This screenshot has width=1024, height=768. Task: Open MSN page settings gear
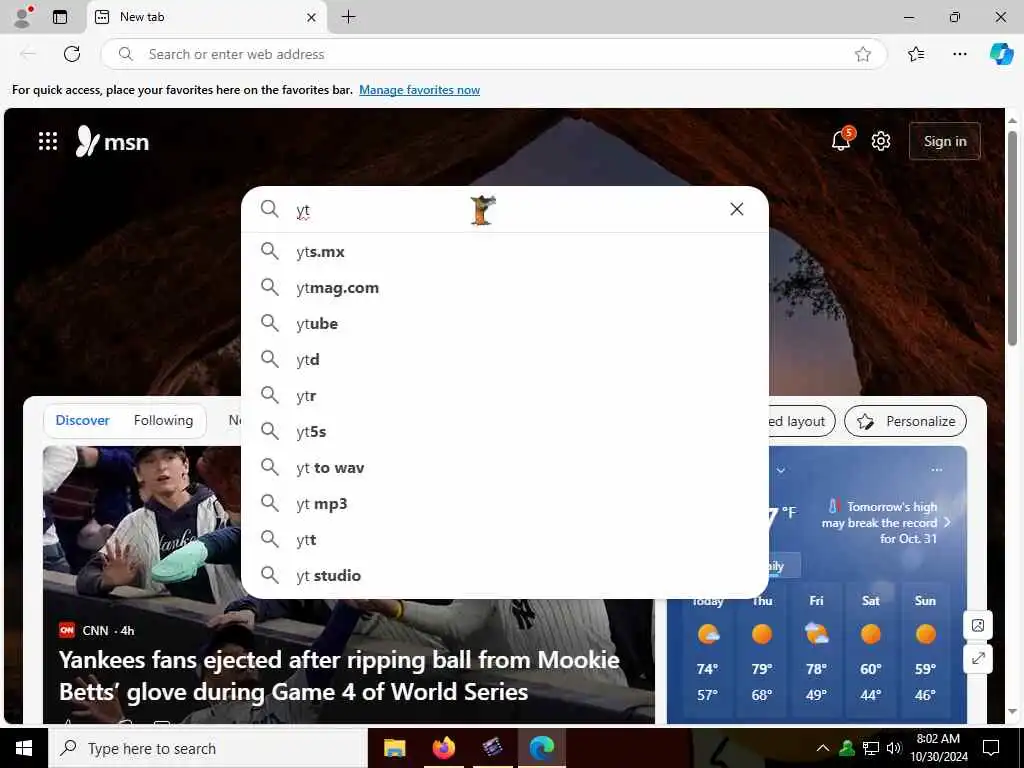(x=881, y=141)
